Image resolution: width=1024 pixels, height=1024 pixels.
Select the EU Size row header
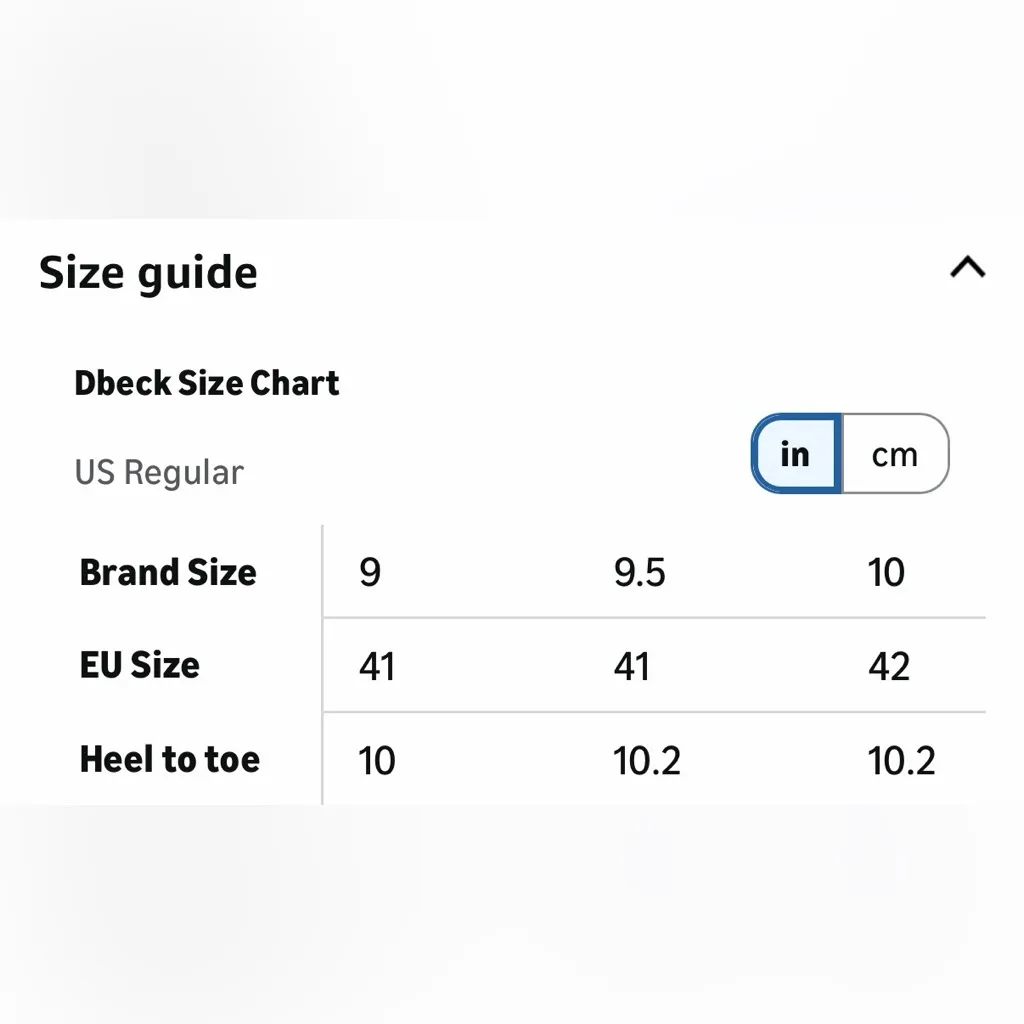tap(140, 665)
